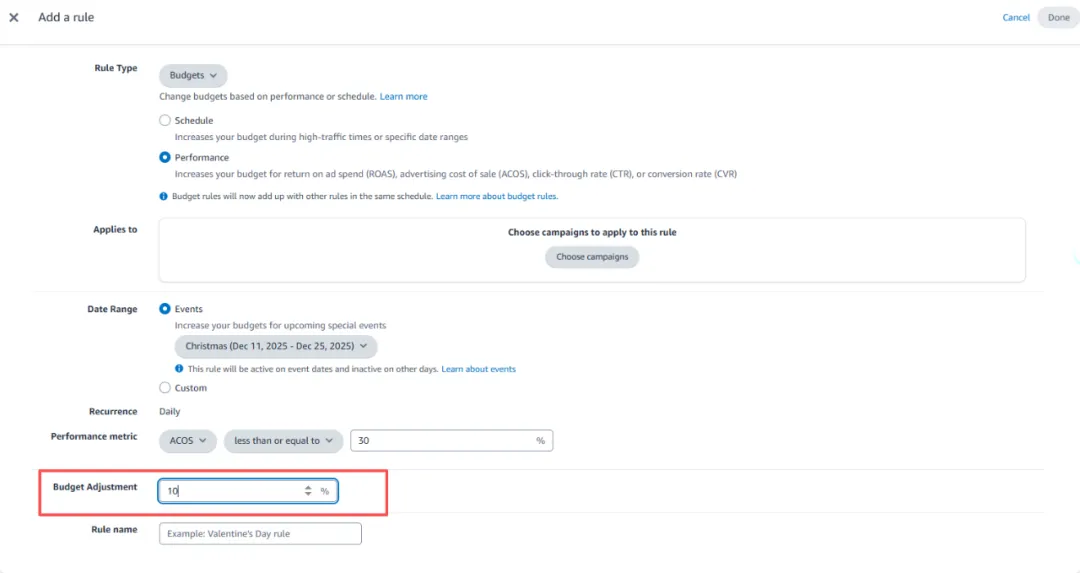Click the info icon under the event dropdown
Viewport: 1080px width, 573px height.
(179, 369)
